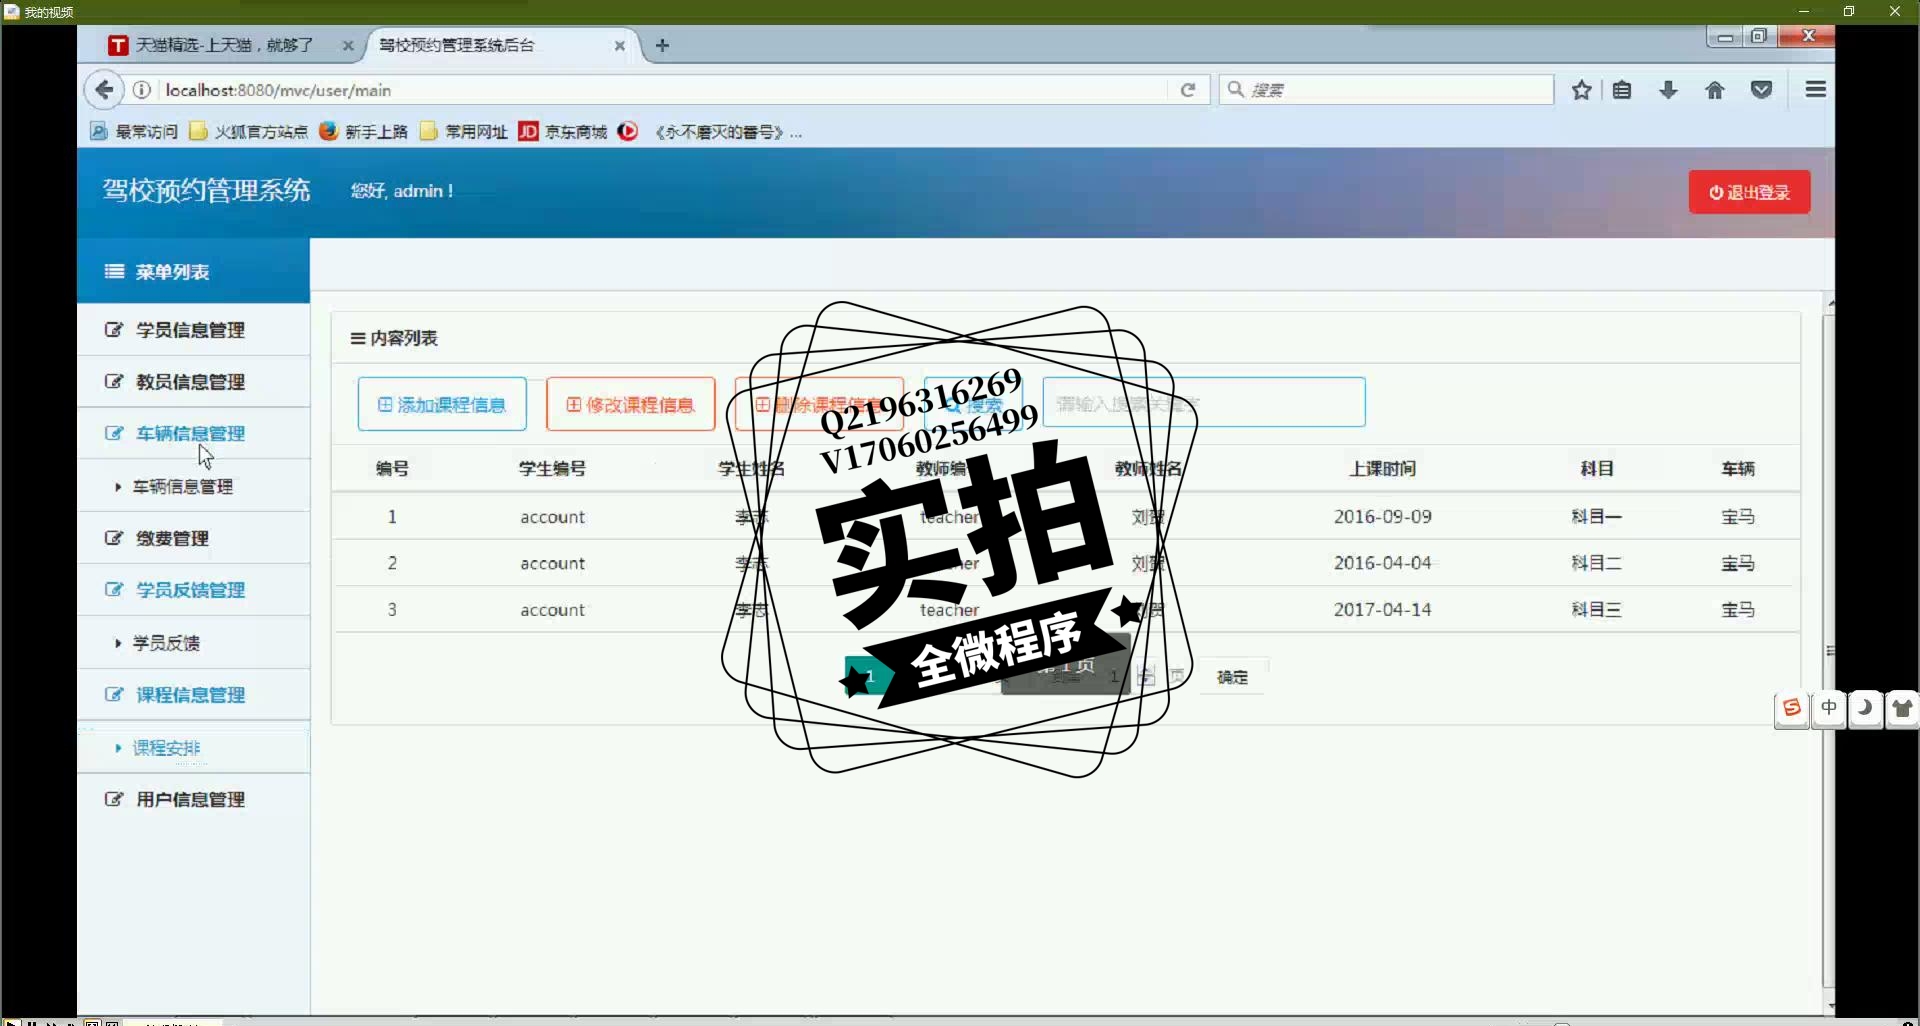
Task: Close the 天猫精选 tab
Action: [348, 46]
